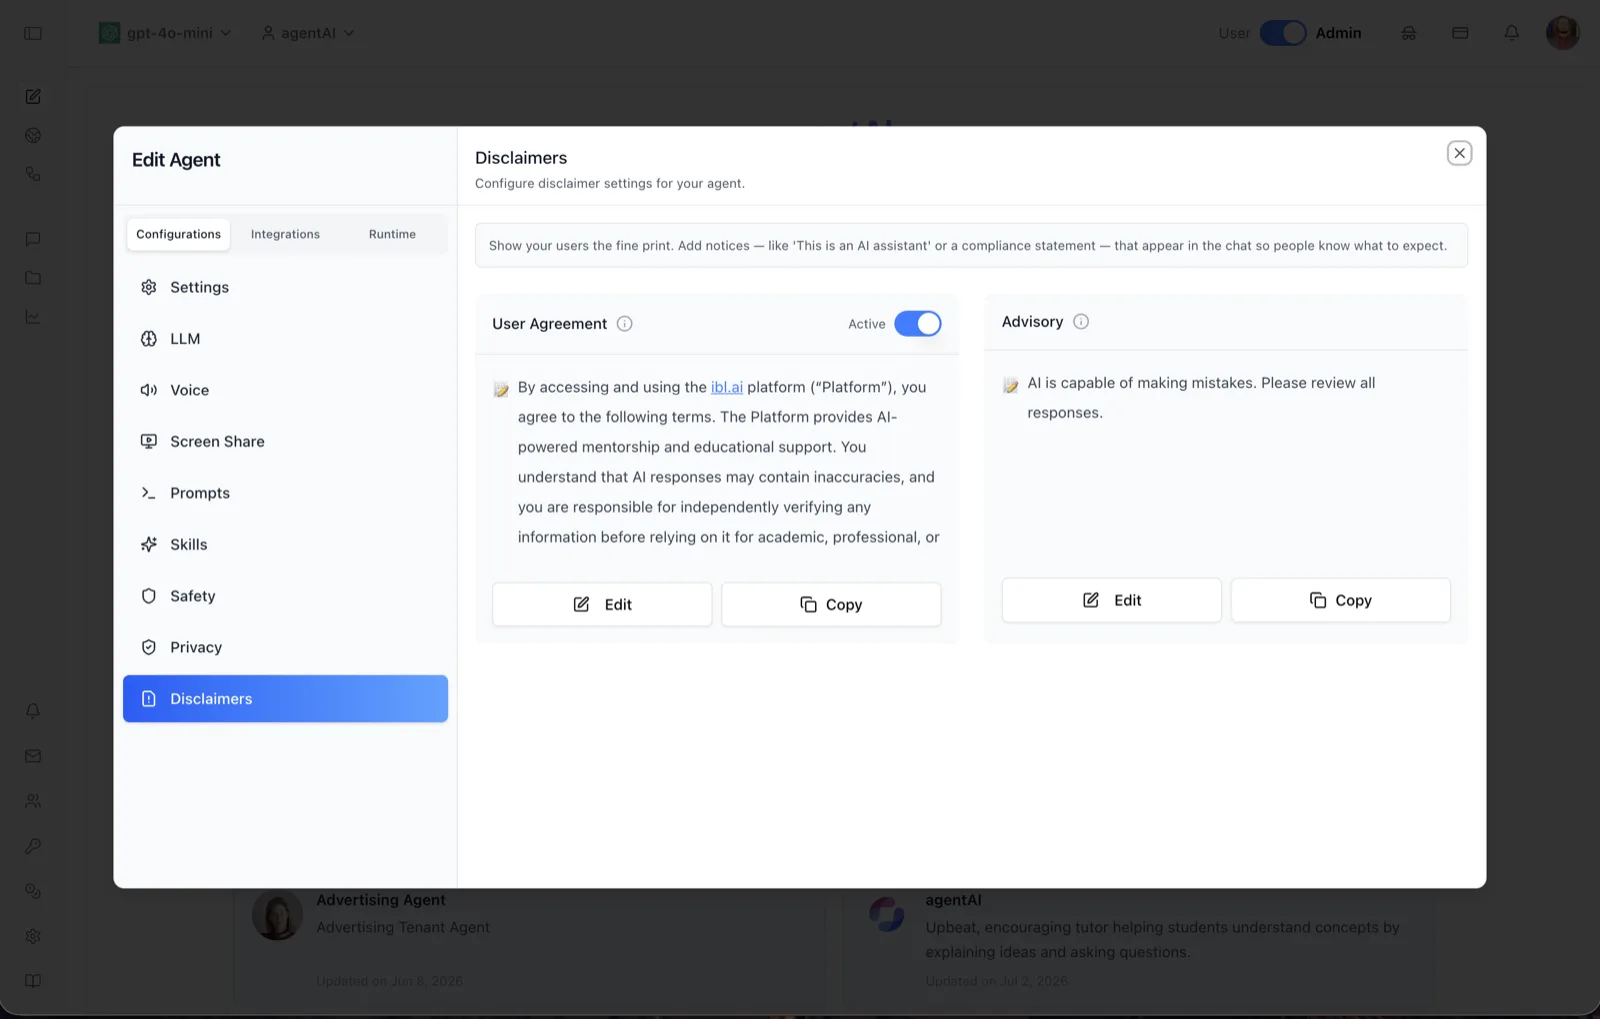Toggle the User Agreement Active switch
1600x1019 pixels.
[x=918, y=324]
